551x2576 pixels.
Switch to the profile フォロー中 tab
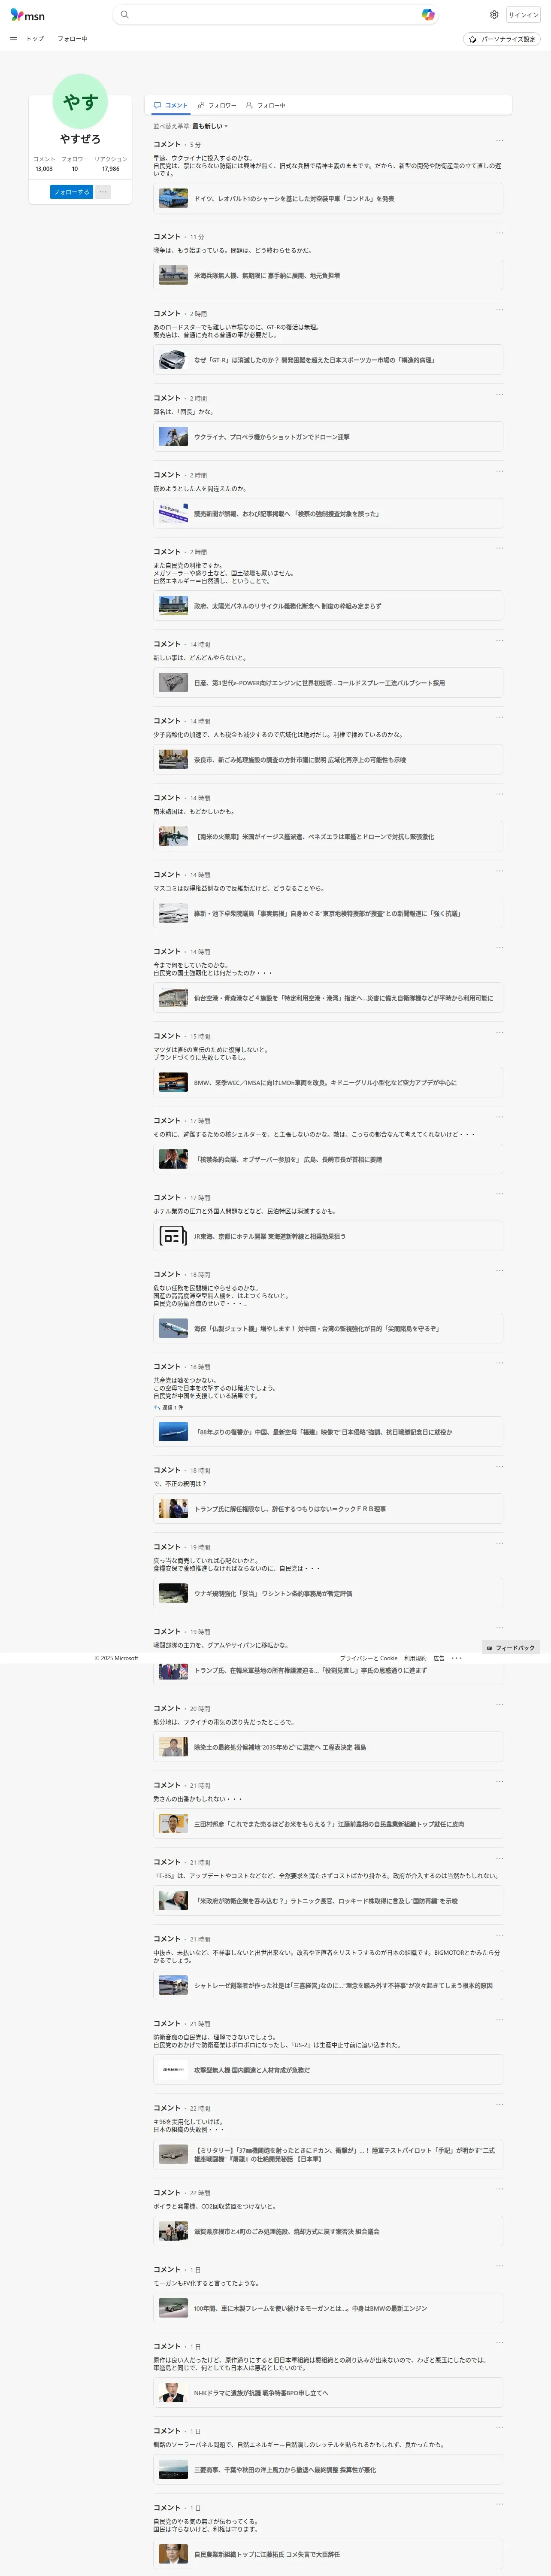pyautogui.click(x=265, y=105)
